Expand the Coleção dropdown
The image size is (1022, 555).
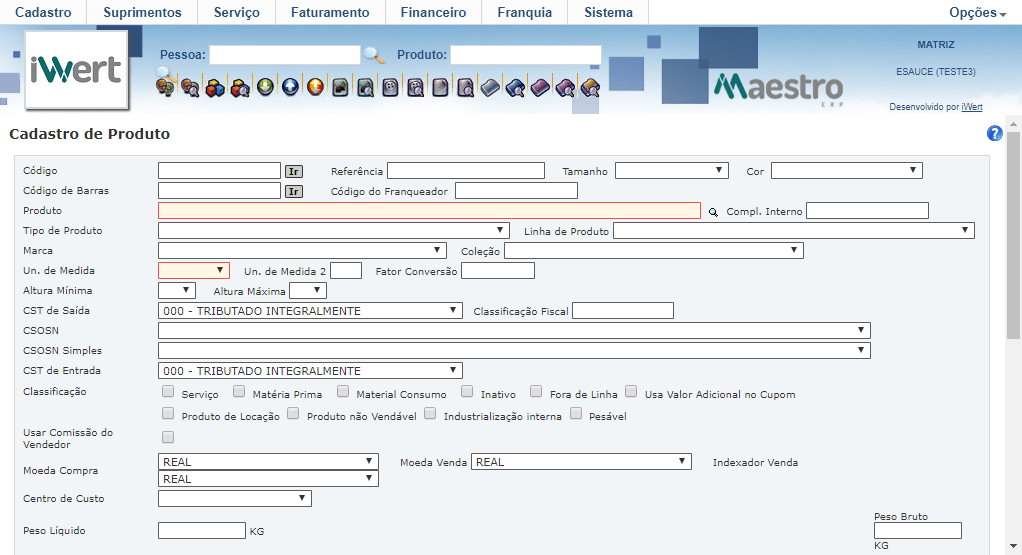click(654, 251)
